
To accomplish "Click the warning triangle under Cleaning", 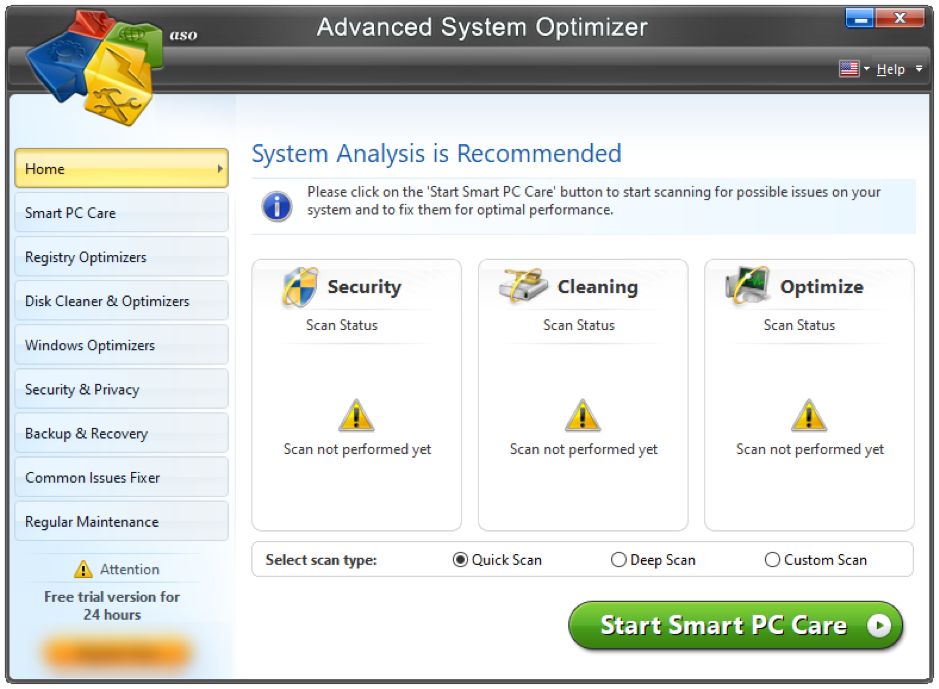I will pyautogui.click(x=583, y=415).
